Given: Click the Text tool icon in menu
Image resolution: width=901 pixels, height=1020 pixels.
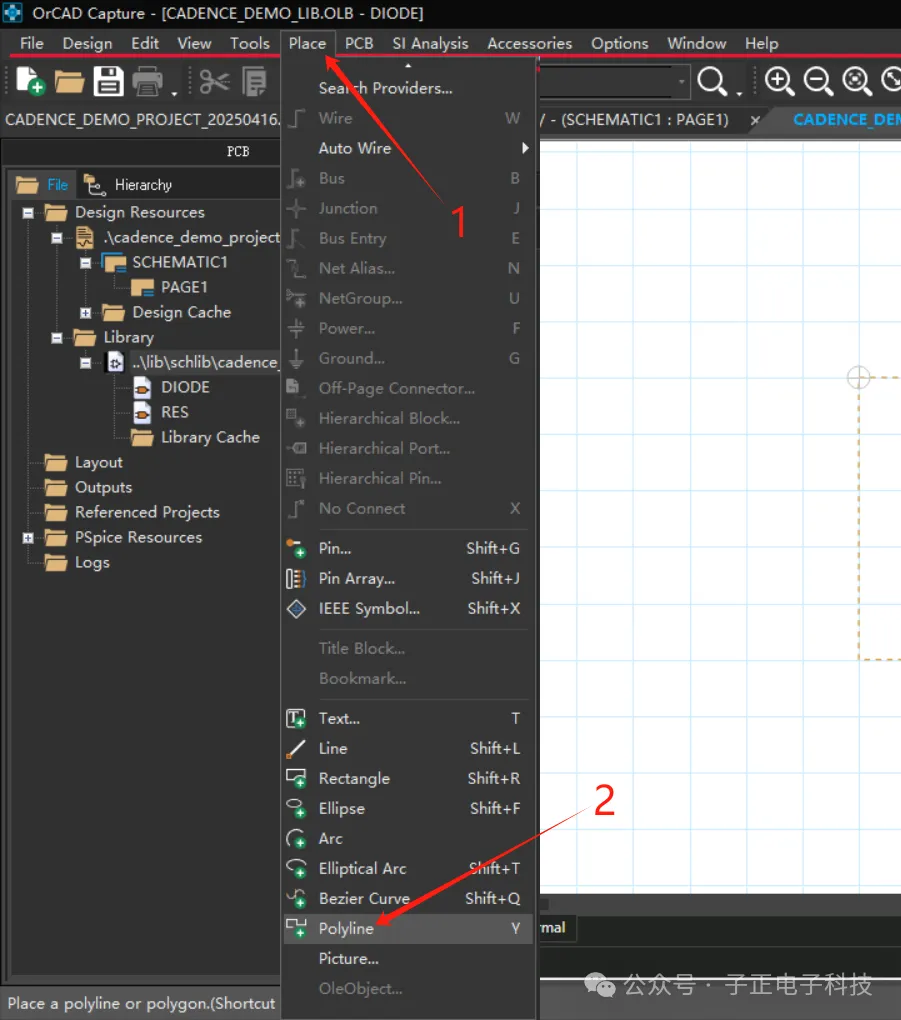Looking at the screenshot, I should tap(296, 719).
